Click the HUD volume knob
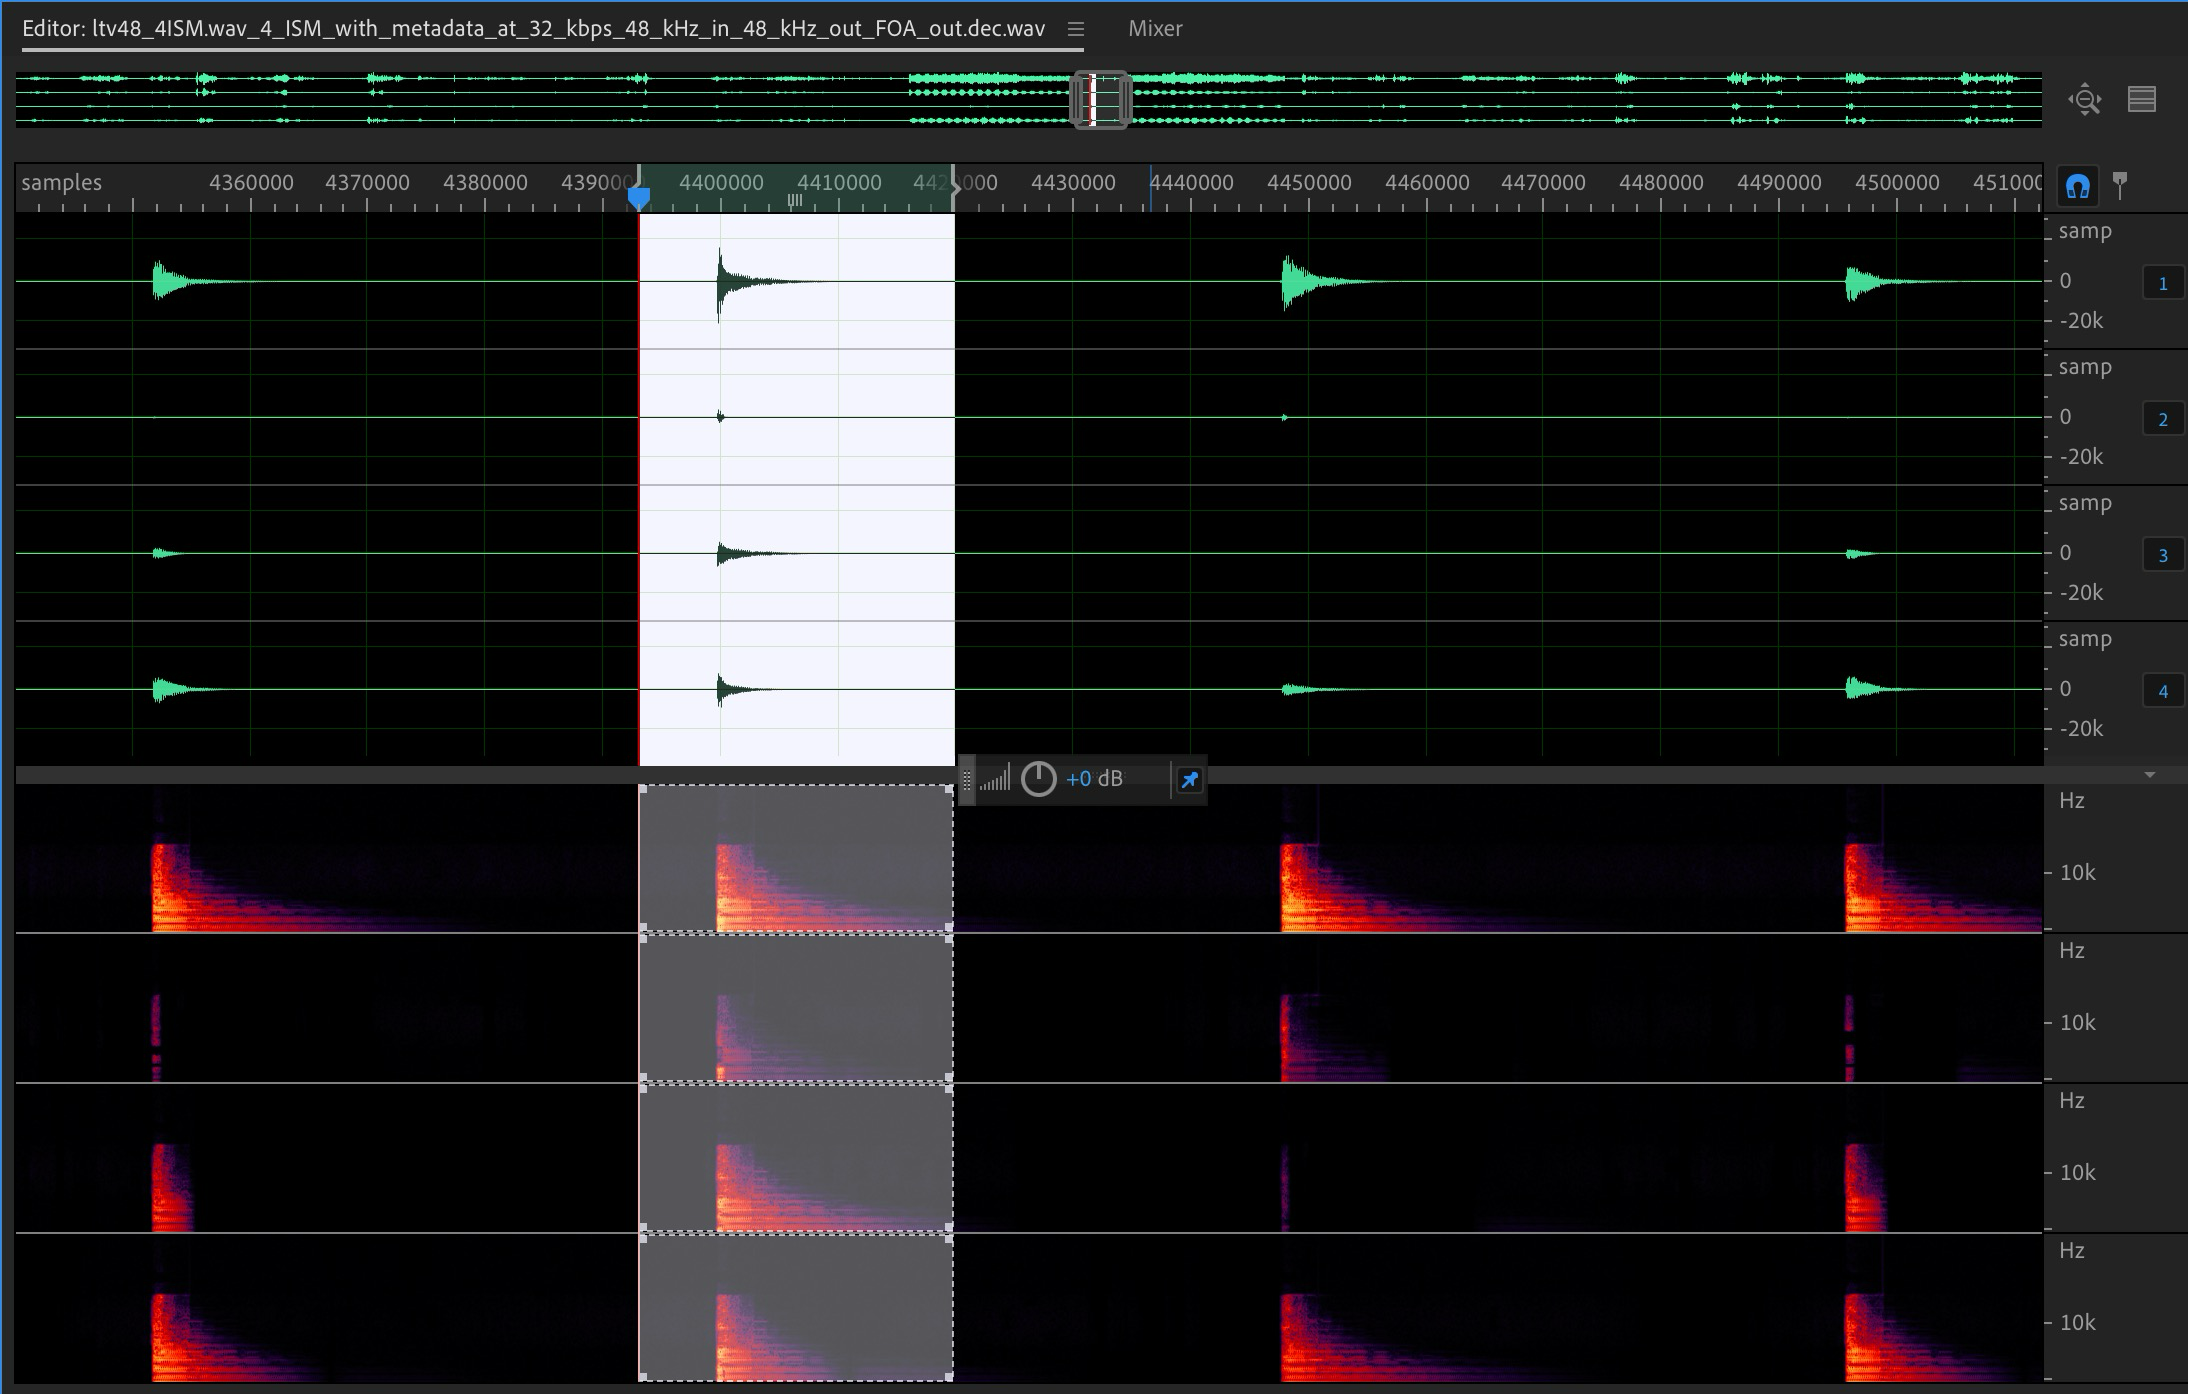 (x=1038, y=779)
